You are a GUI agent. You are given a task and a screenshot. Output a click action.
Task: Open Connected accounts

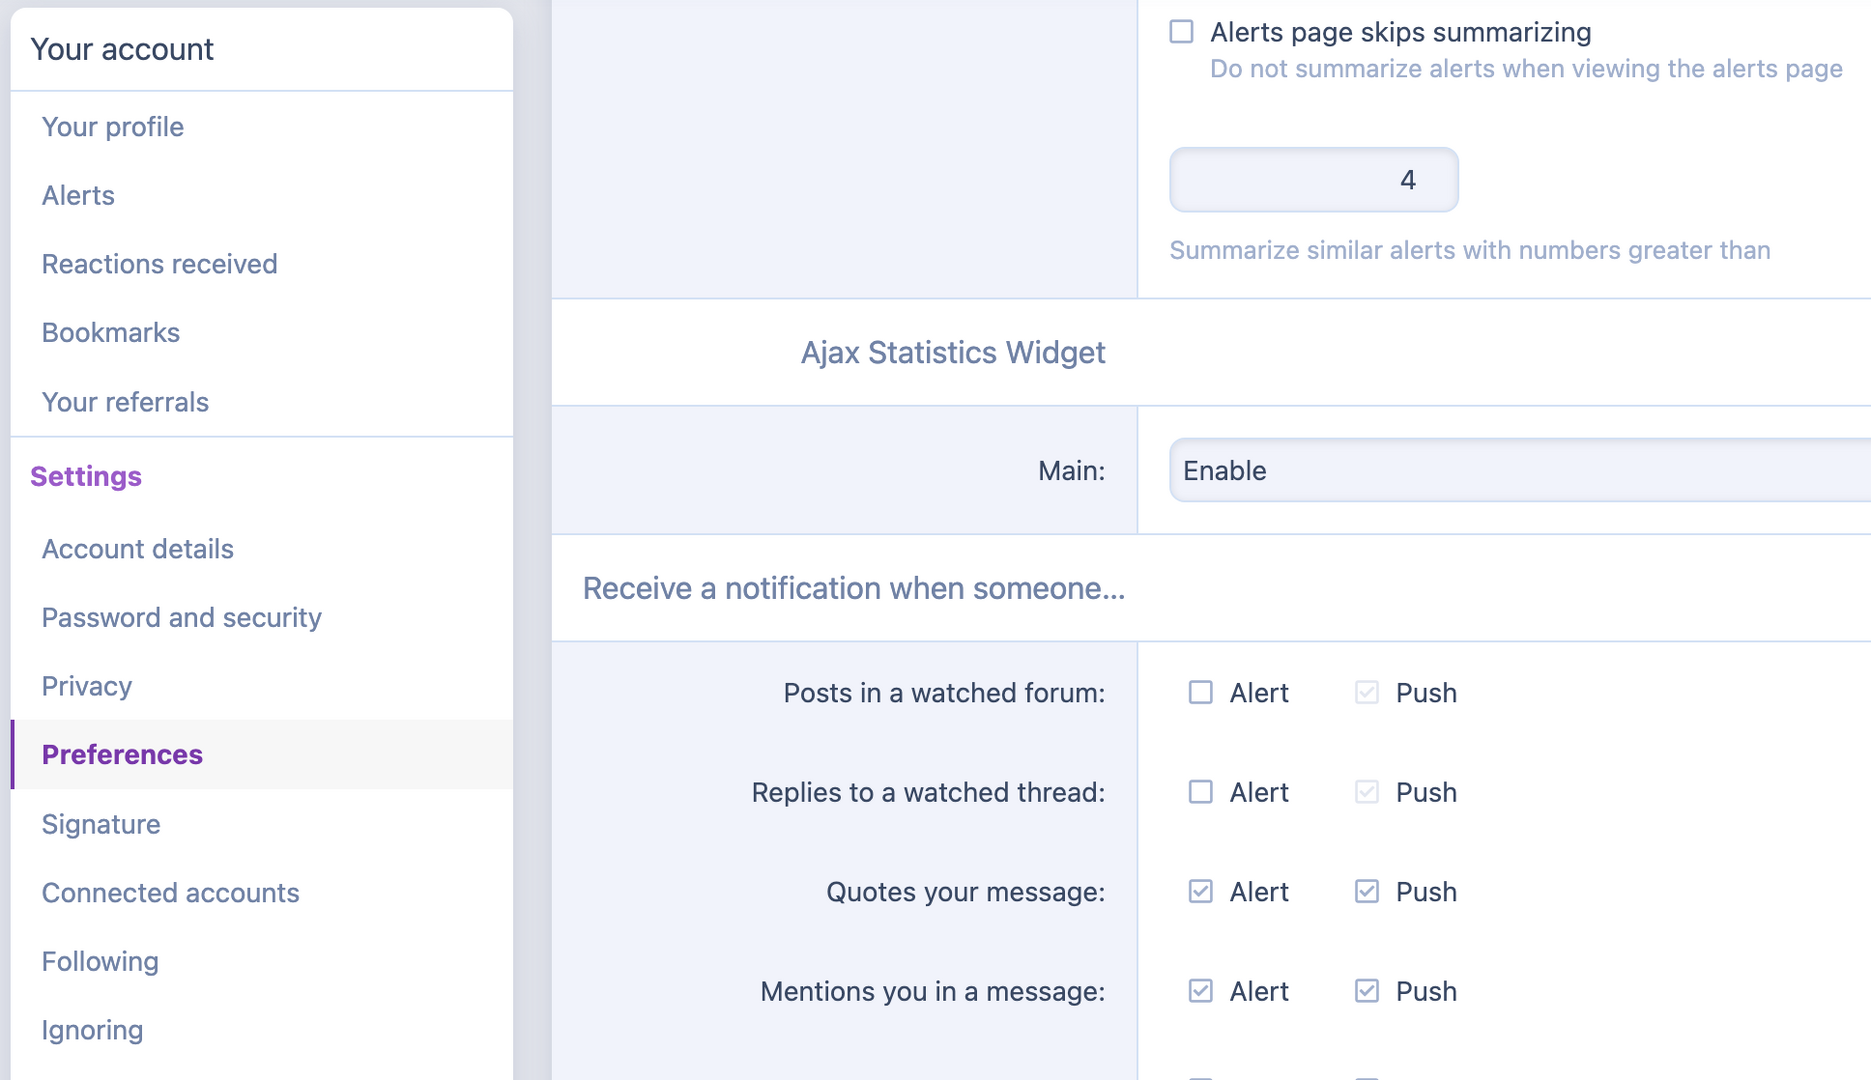click(x=262, y=892)
